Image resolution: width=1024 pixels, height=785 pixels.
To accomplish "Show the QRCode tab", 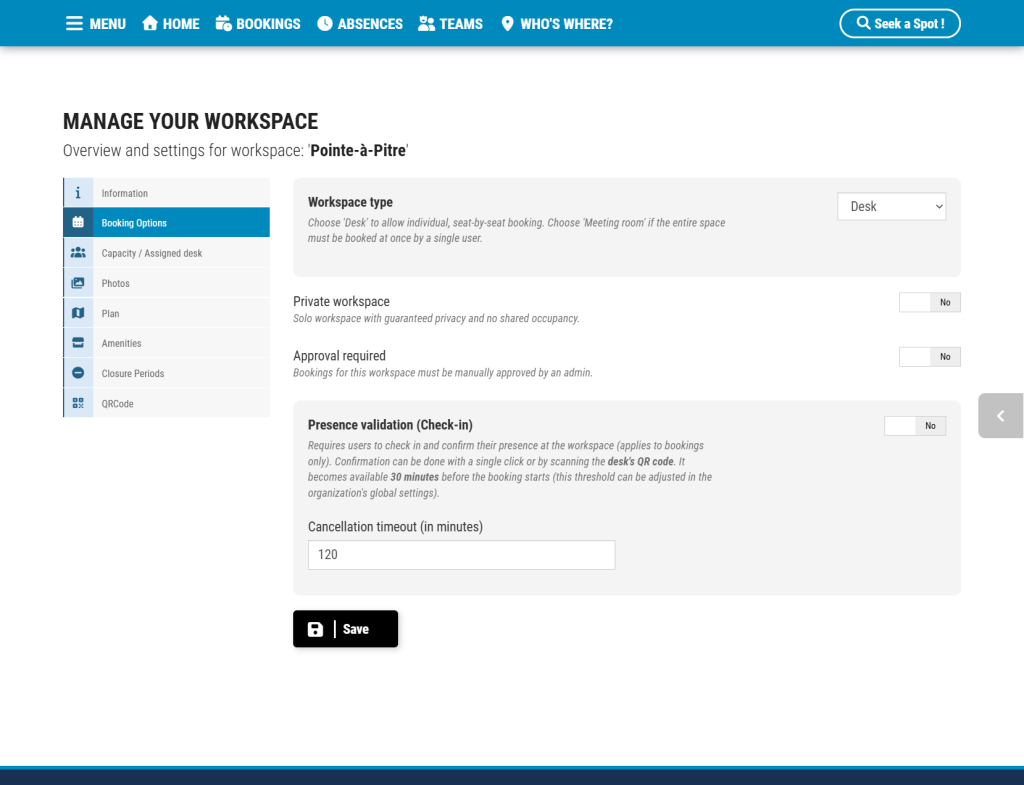I will [x=167, y=403].
